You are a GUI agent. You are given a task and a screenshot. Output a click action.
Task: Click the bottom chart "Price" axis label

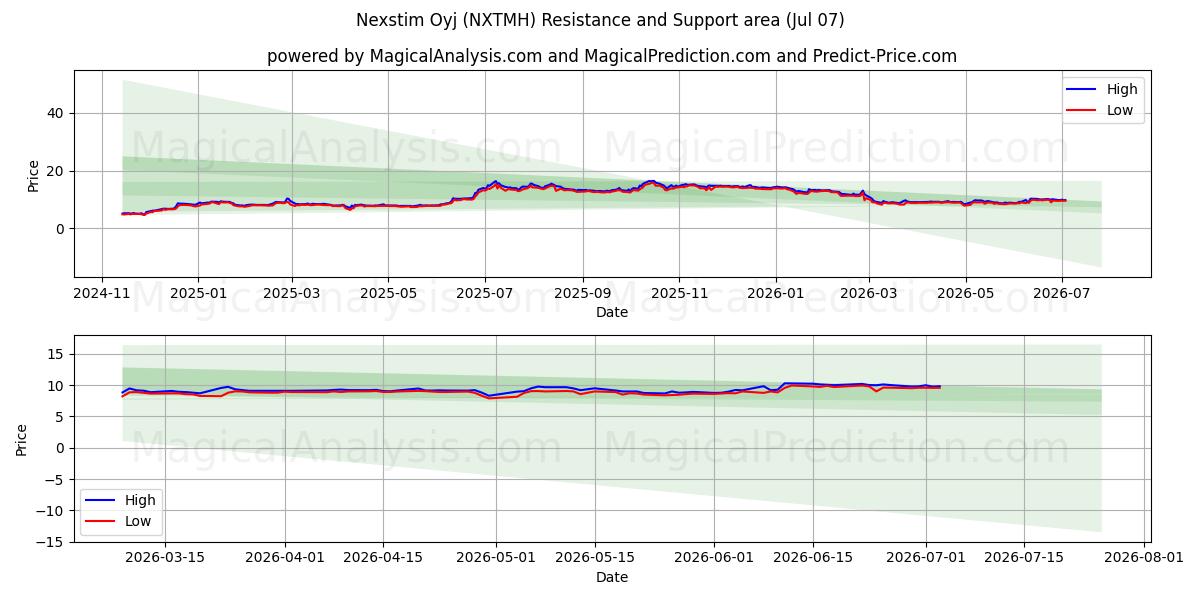point(22,439)
